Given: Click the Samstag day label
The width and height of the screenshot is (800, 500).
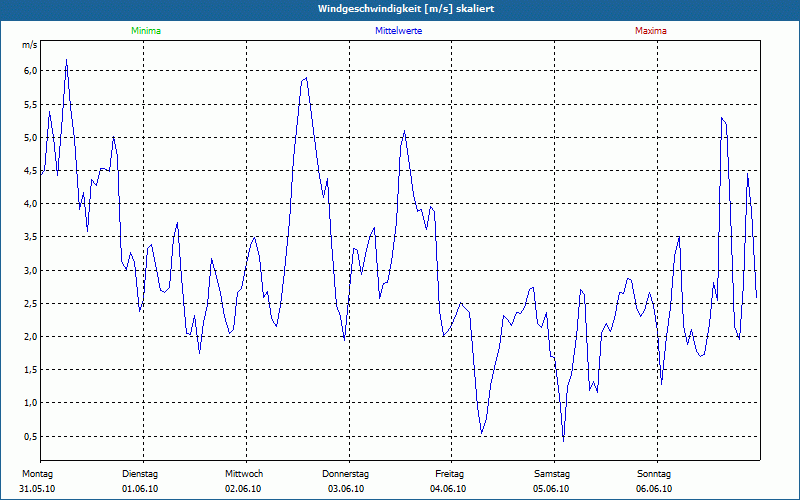Looking at the screenshot, I should point(552,474).
